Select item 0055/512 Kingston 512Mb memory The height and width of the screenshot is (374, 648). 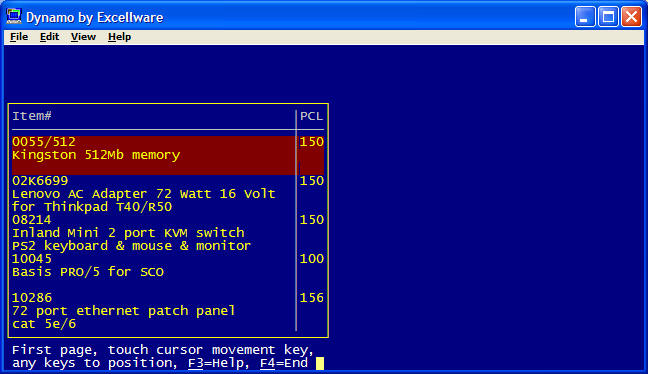(x=168, y=155)
